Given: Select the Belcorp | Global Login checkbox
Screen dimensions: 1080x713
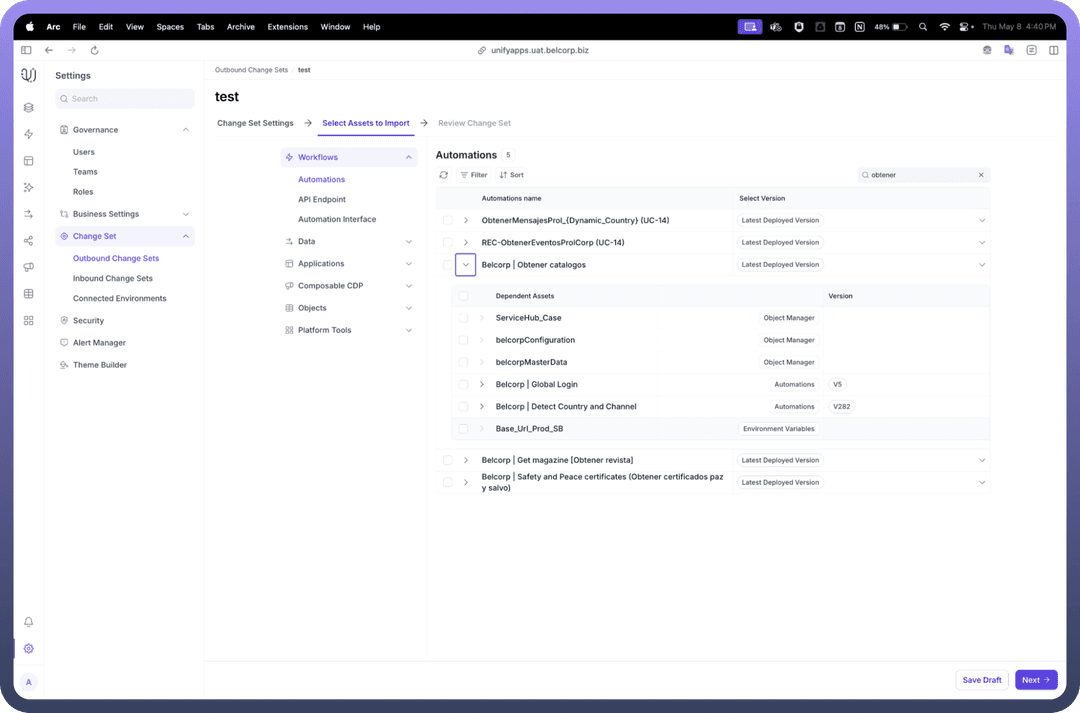Looking at the screenshot, I should tap(463, 384).
